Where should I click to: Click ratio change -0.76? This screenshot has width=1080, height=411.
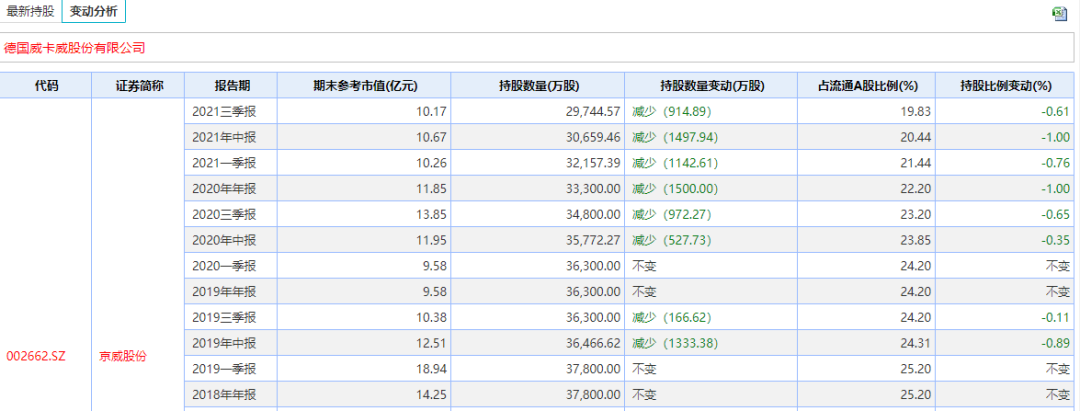tap(1057, 163)
